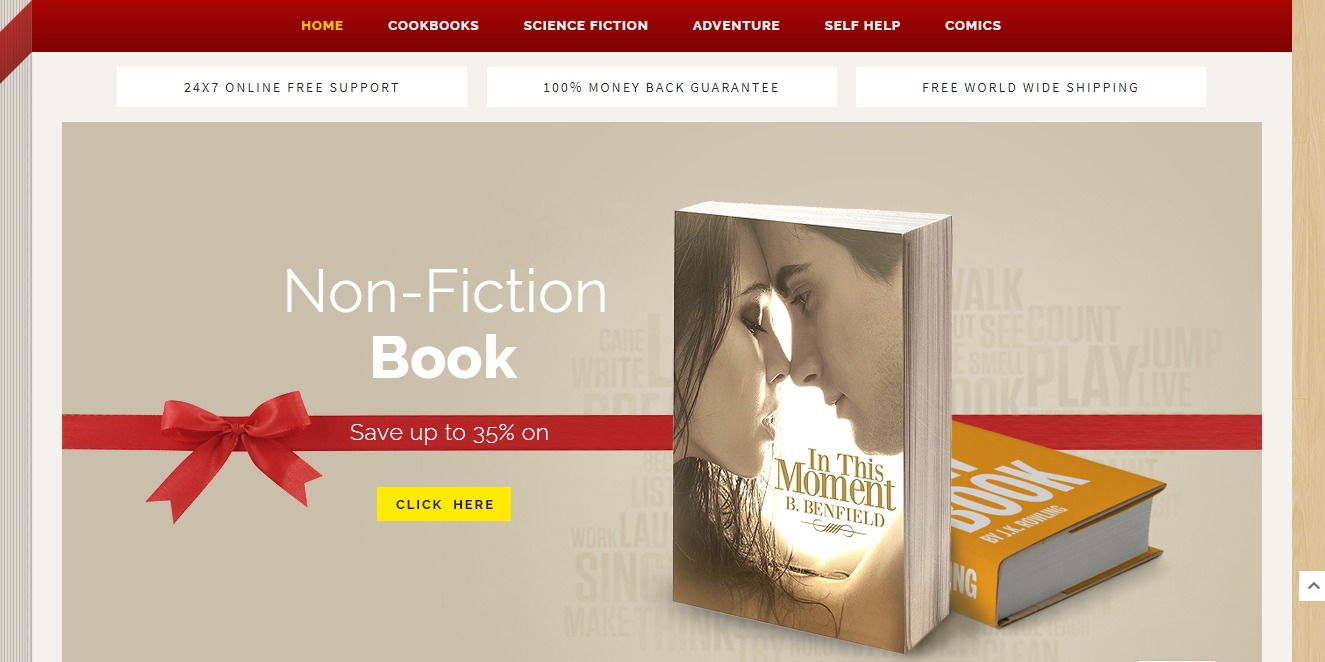1325x662 pixels.
Task: Click the bold 'Book' heading word
Action: [x=444, y=357]
